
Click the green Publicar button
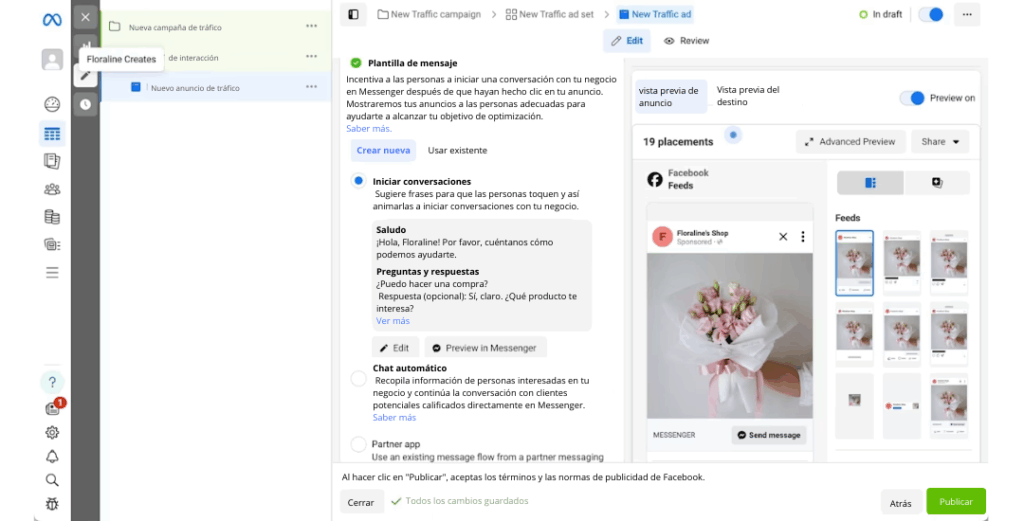(955, 502)
